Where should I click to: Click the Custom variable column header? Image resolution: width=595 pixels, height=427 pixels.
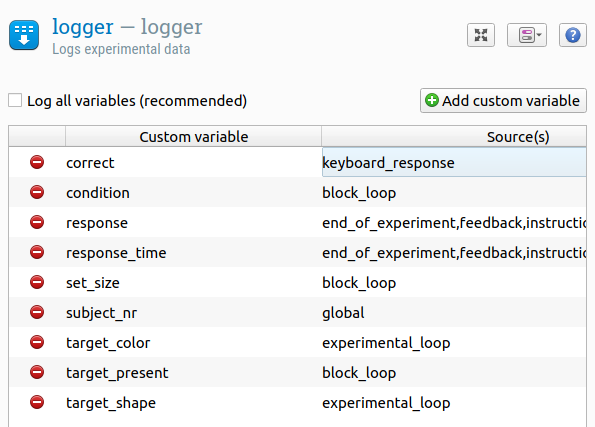point(194,137)
